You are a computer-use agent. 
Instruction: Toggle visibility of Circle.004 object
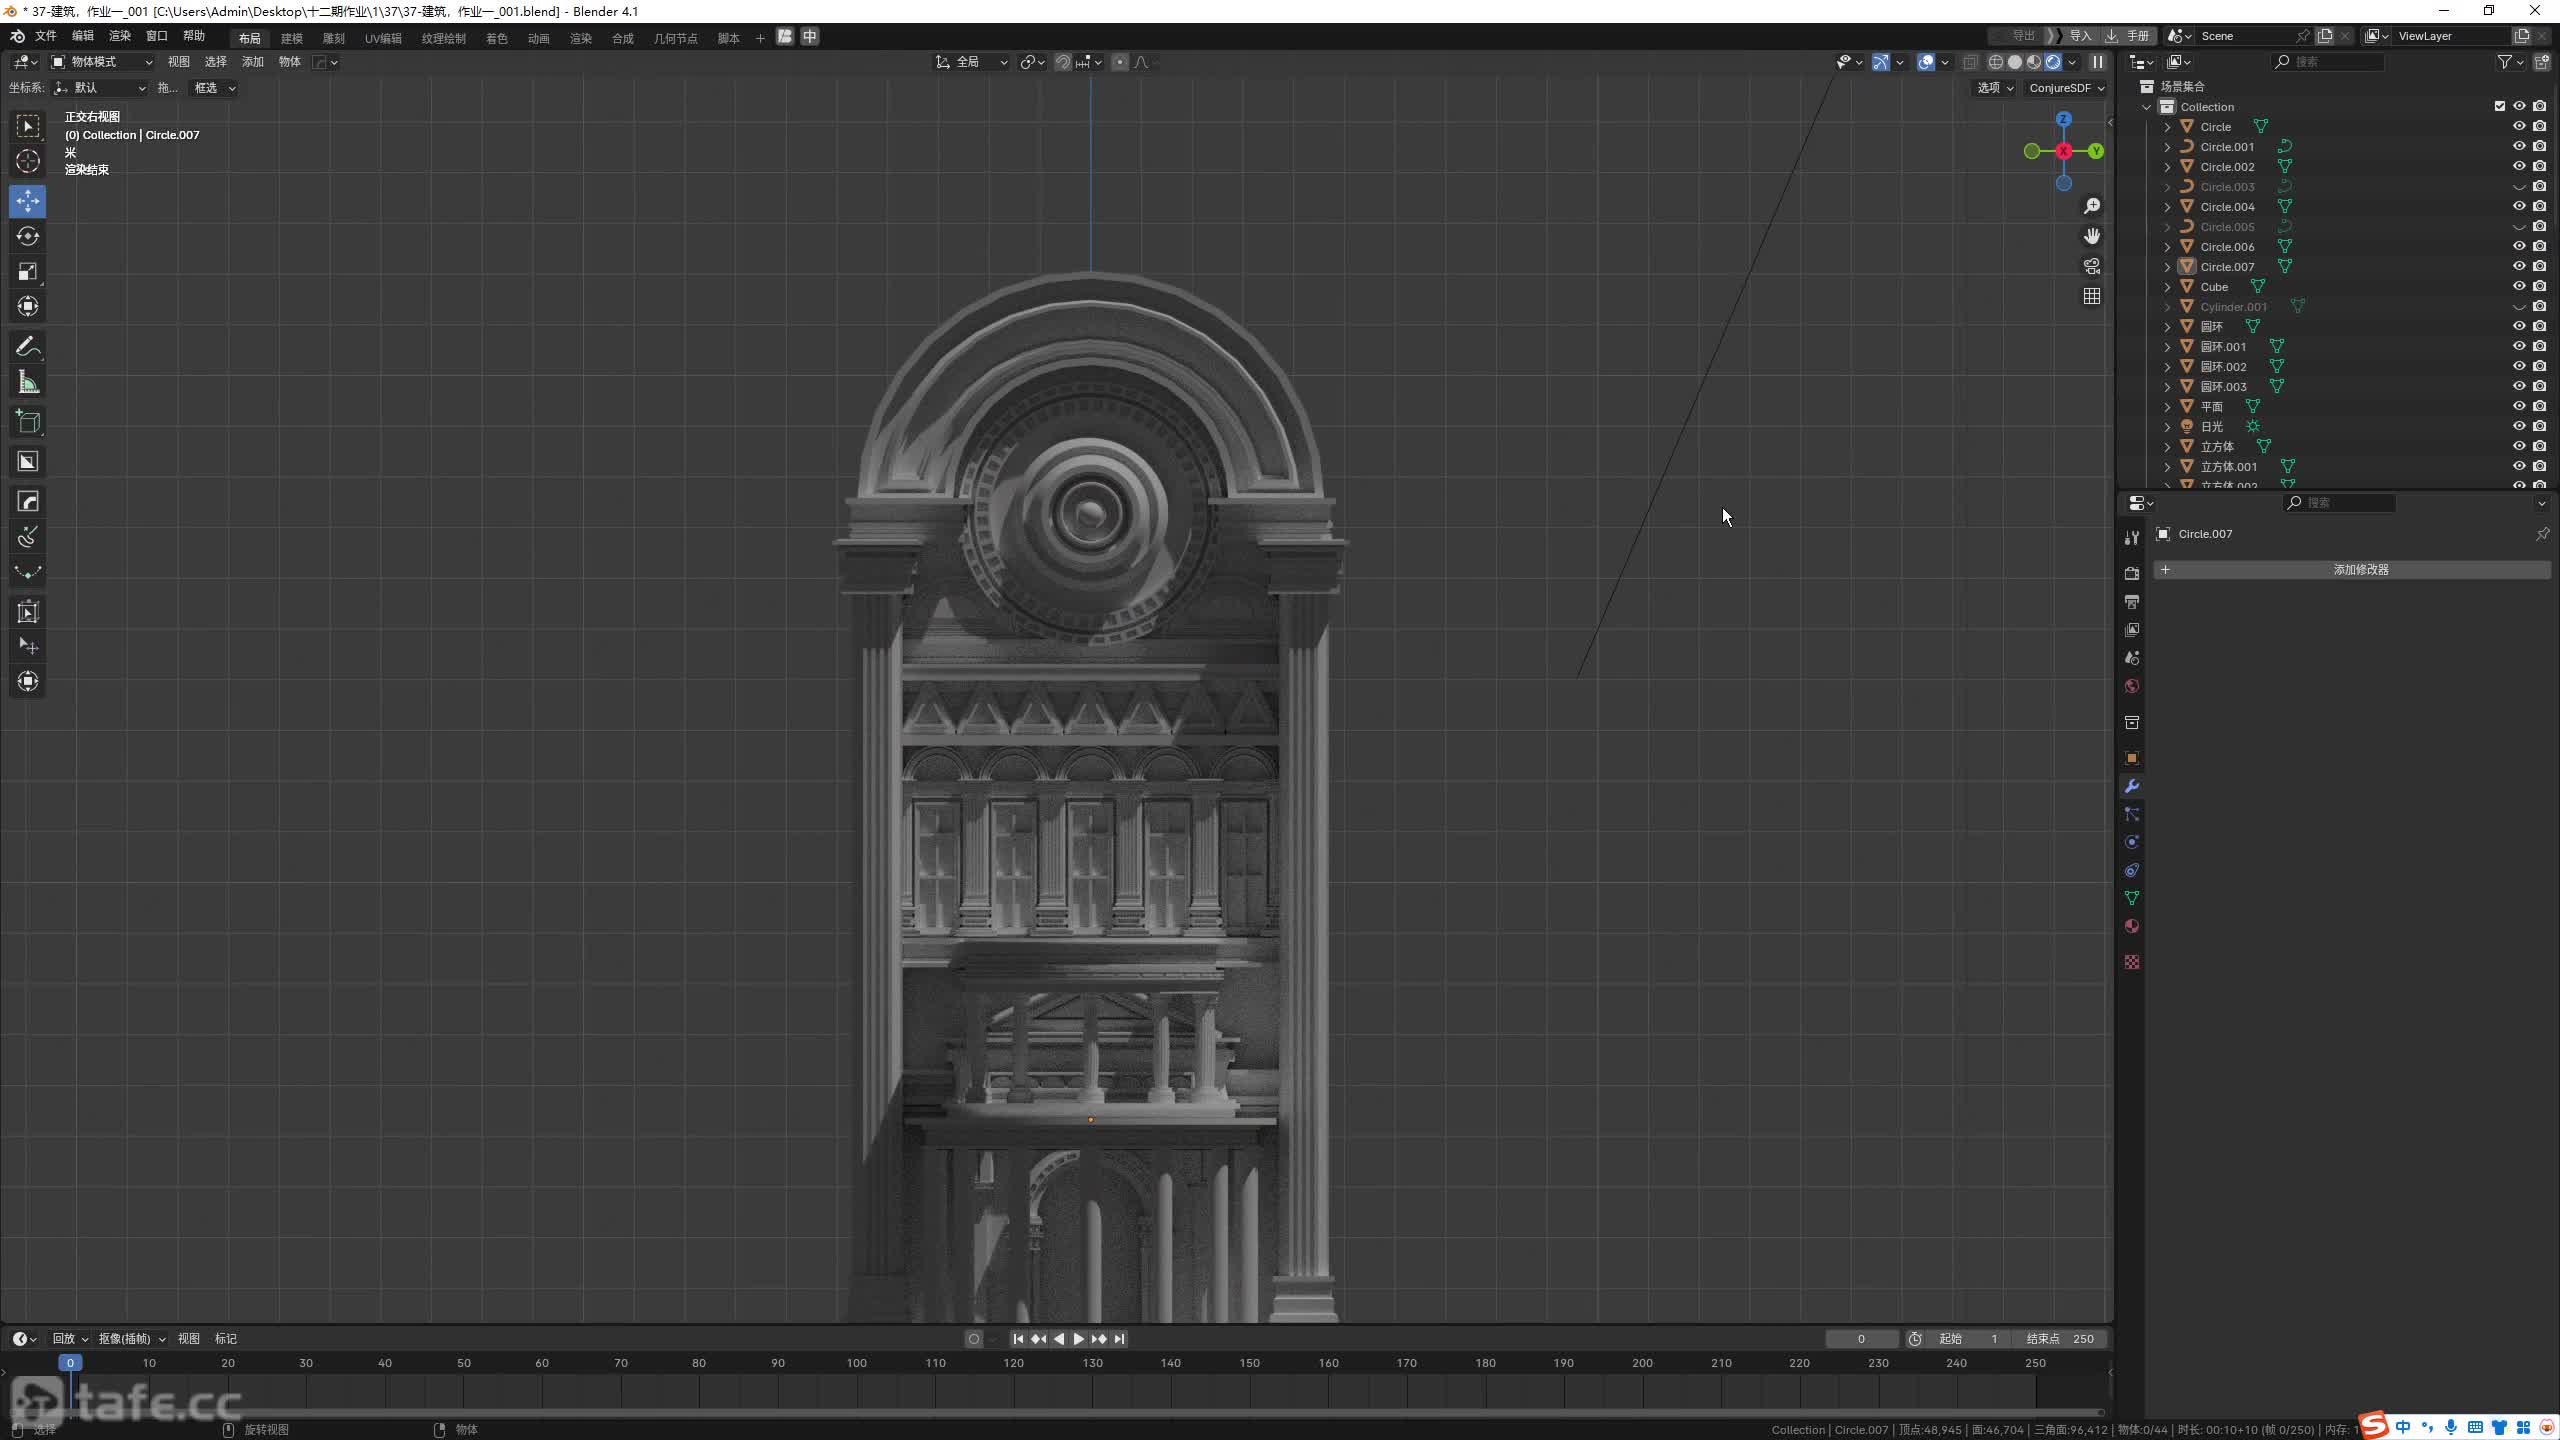[x=2519, y=206]
